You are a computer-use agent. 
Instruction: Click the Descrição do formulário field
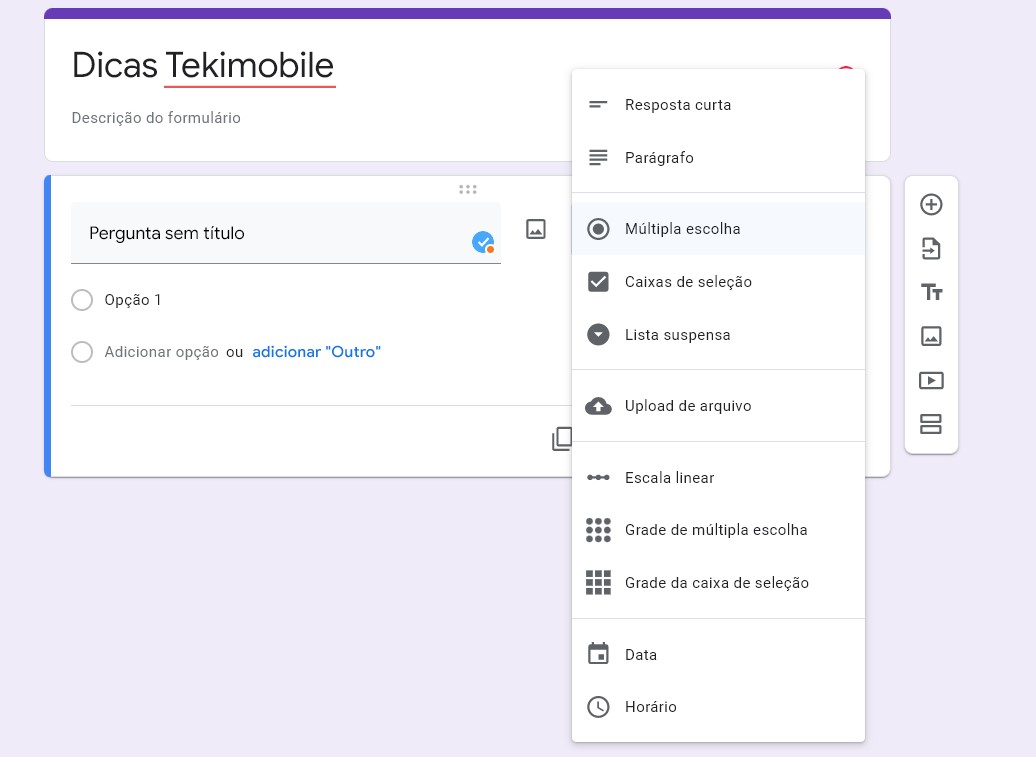coord(156,118)
